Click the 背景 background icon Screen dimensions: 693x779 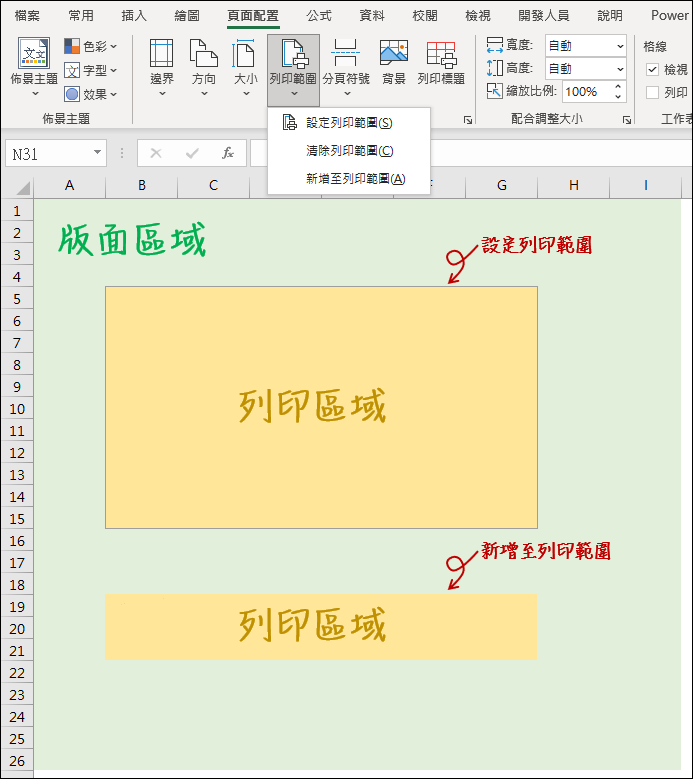click(x=394, y=53)
